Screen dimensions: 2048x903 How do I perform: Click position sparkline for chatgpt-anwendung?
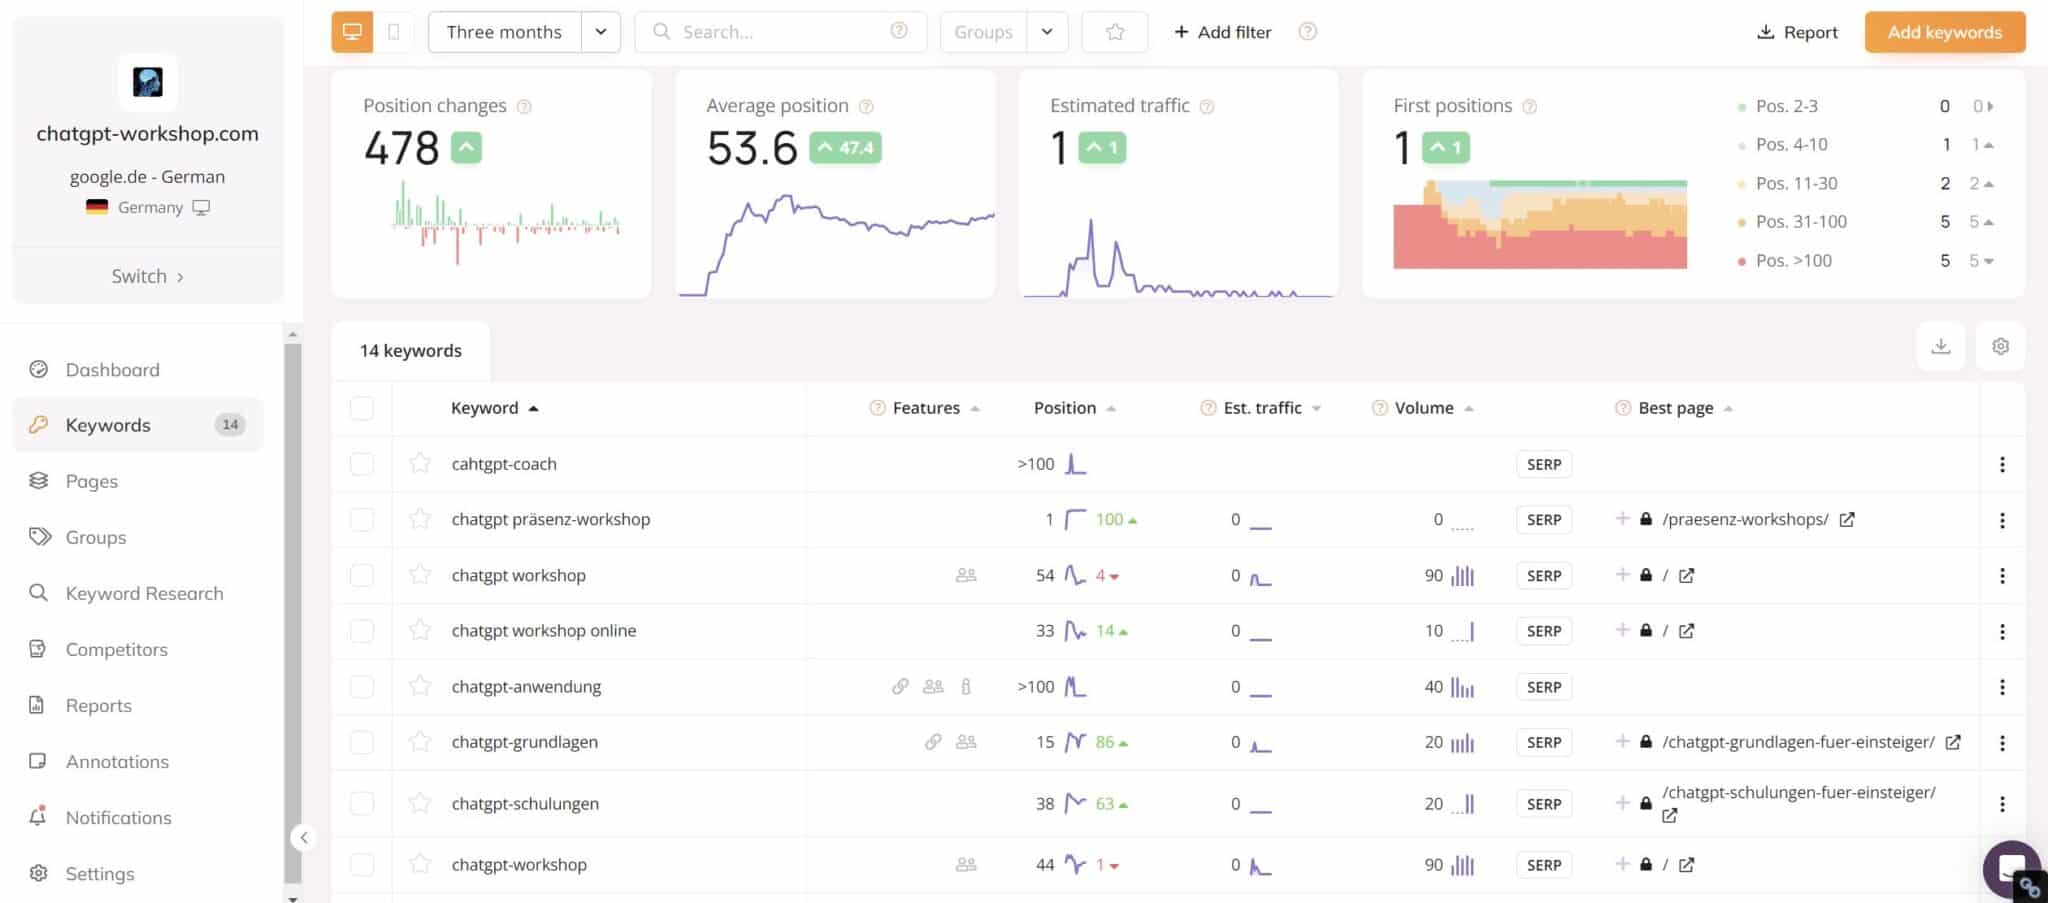coord(1075,687)
